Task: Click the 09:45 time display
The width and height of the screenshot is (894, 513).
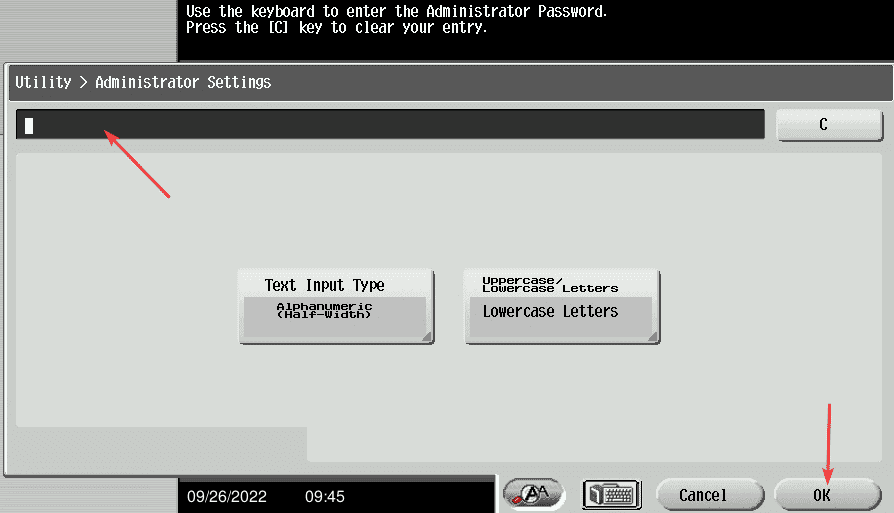Action: (325, 495)
